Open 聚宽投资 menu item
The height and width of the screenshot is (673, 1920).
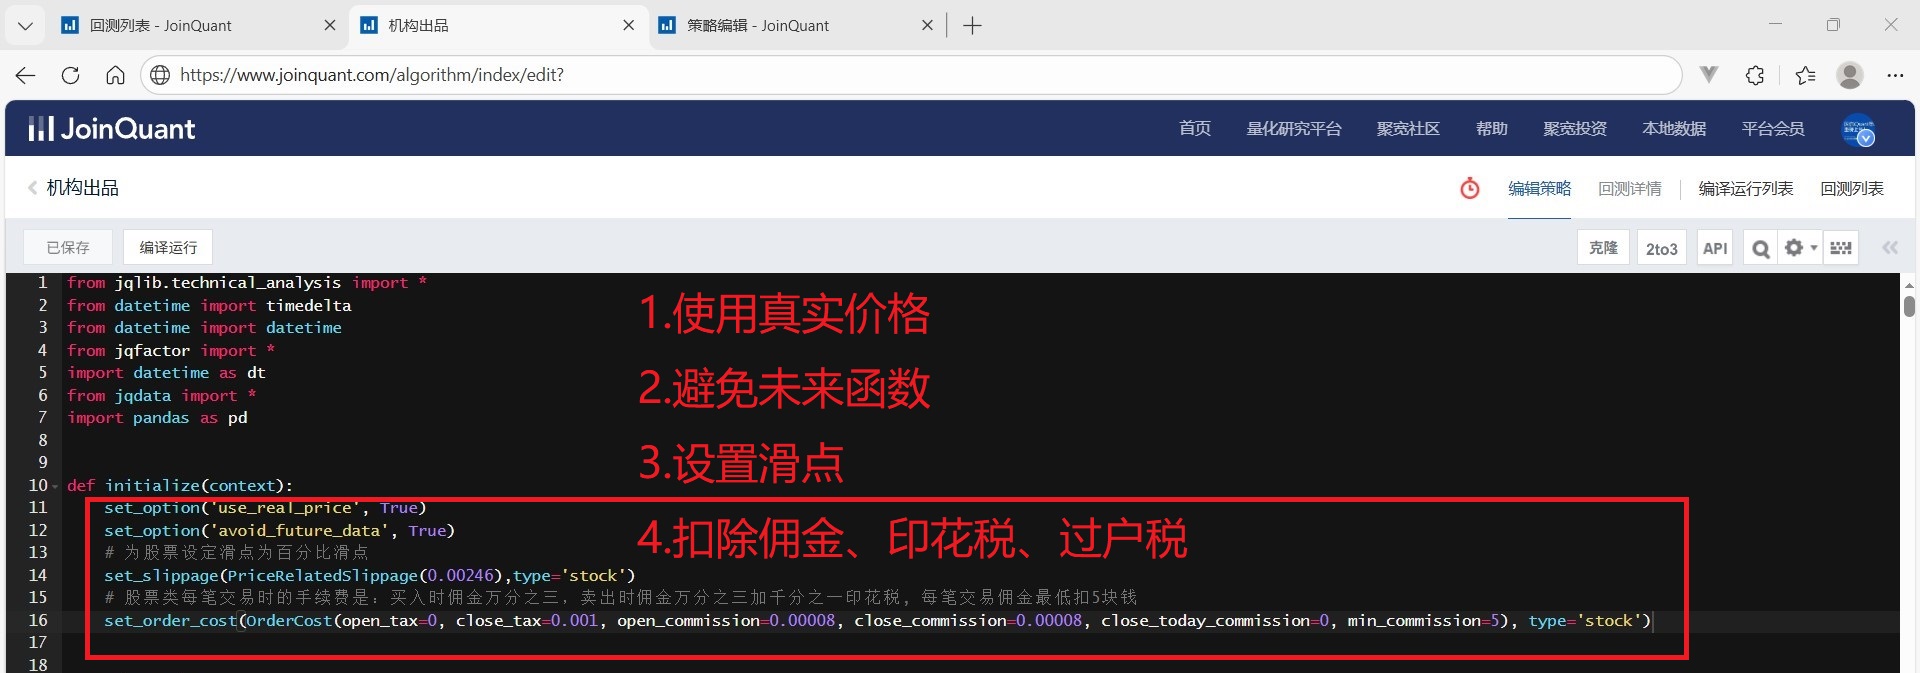point(1575,129)
